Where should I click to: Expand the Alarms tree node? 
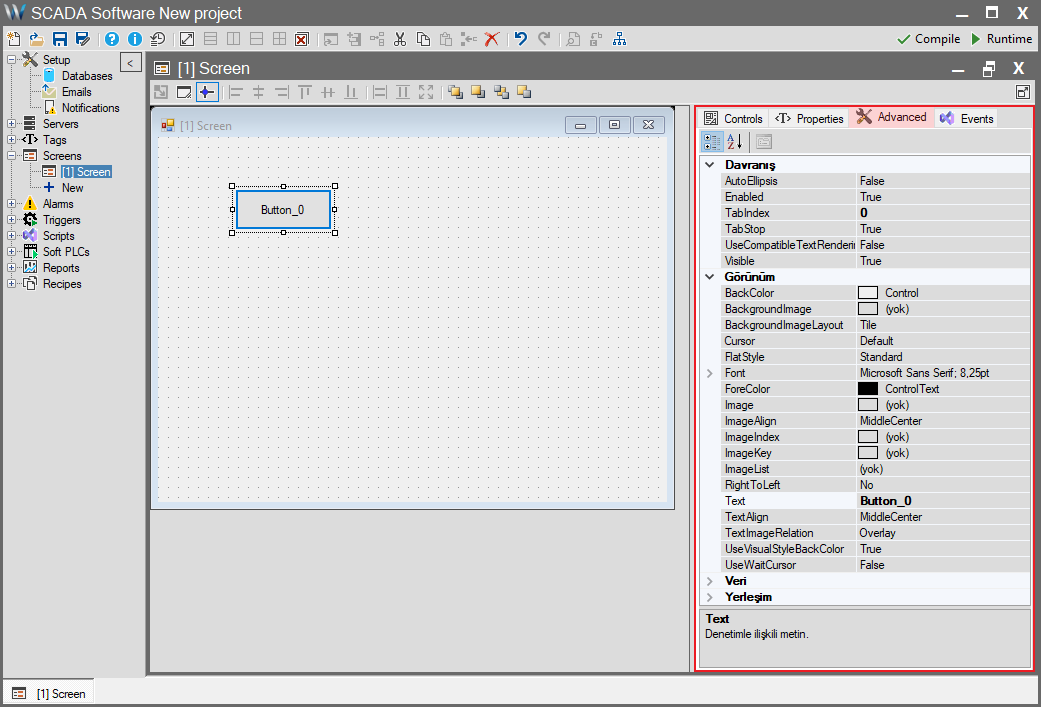(11, 204)
